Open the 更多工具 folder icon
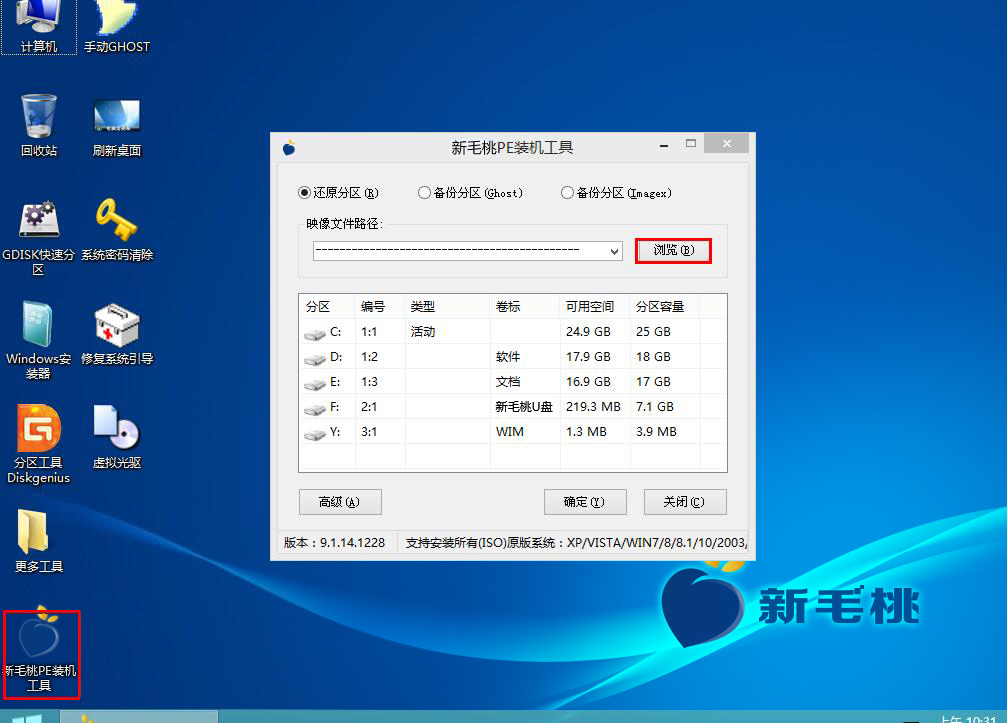The image size is (1007, 723). click(x=39, y=541)
